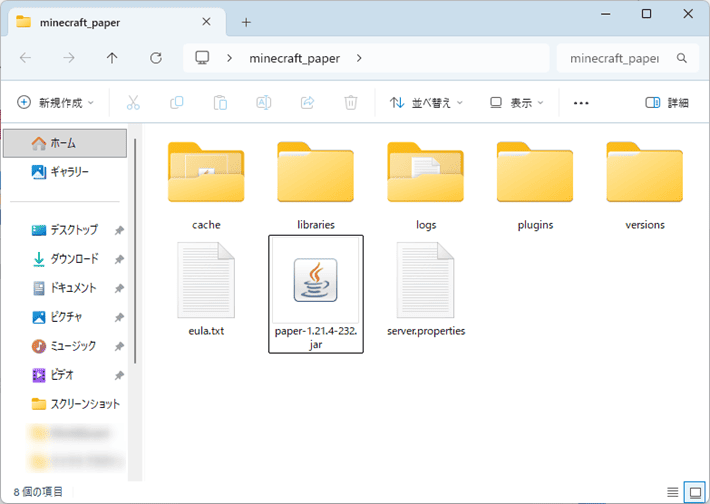Refresh the folder view
This screenshot has width=710, height=504.
coord(156,58)
